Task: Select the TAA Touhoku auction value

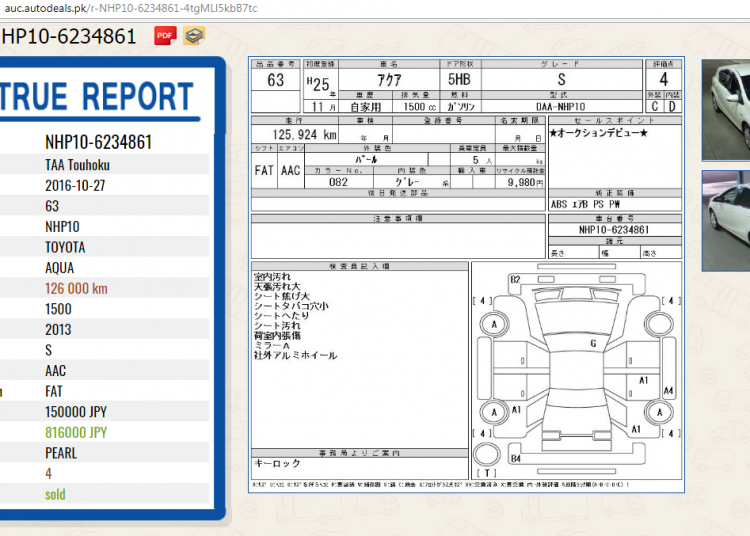Action: (79, 164)
